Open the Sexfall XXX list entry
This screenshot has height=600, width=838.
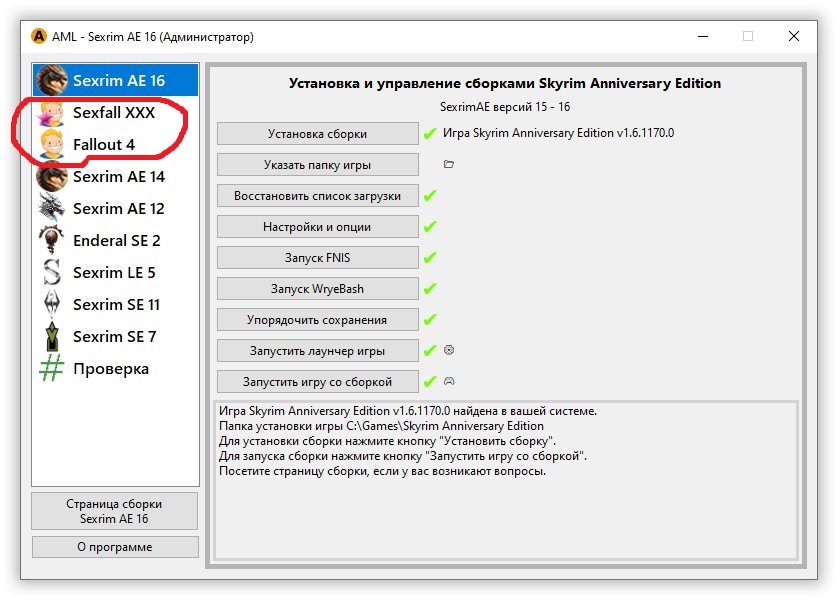pyautogui.click(x=113, y=113)
